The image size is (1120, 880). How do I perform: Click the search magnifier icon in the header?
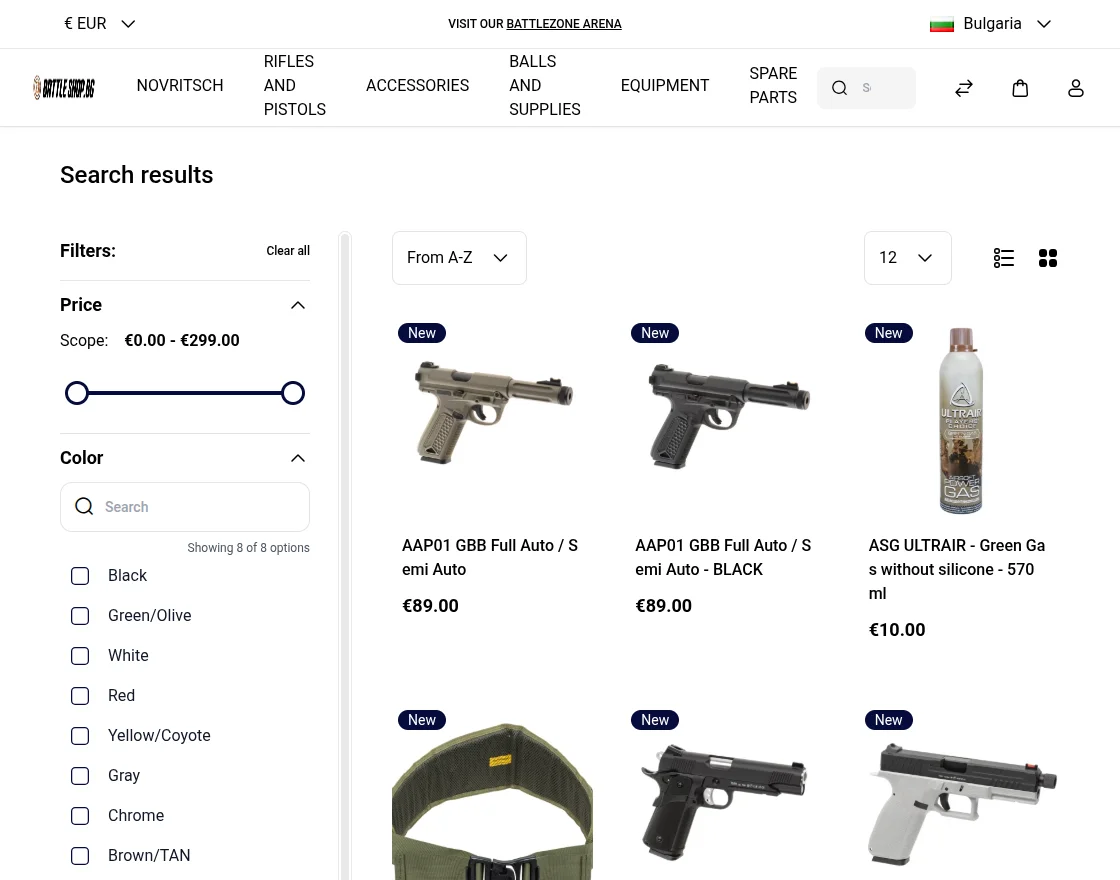click(840, 88)
